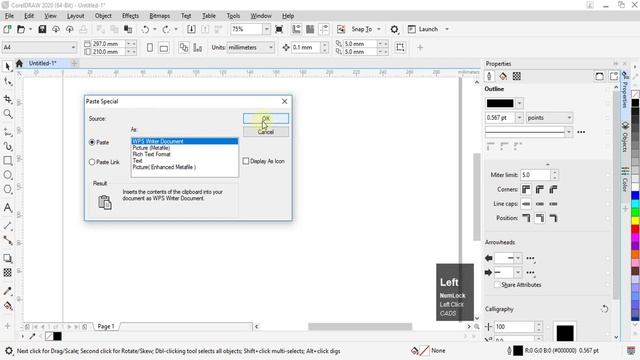Select the Connector tool
The height and width of the screenshot is (360, 640).
click(x=8, y=240)
